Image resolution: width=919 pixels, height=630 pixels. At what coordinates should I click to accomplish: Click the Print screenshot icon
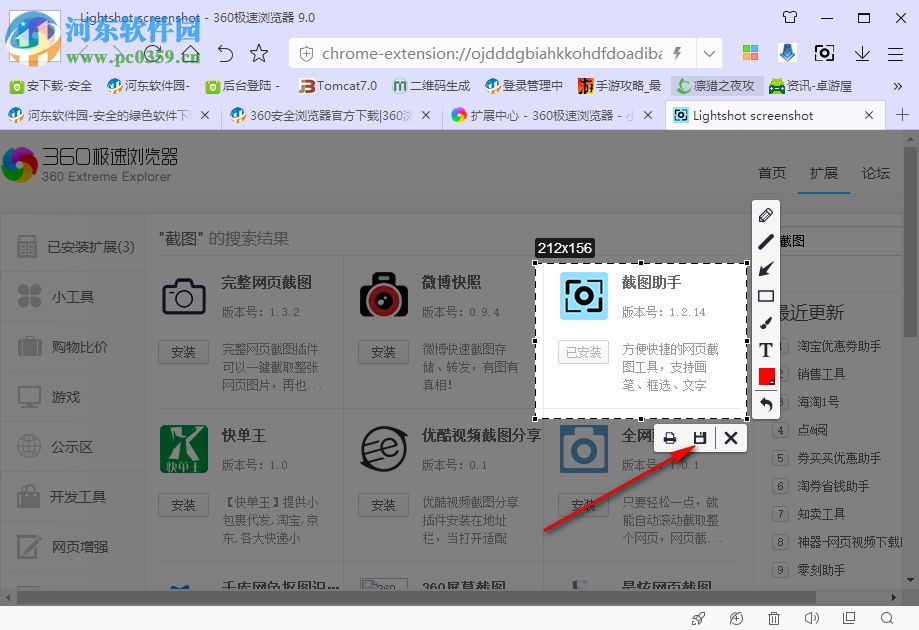coord(669,437)
